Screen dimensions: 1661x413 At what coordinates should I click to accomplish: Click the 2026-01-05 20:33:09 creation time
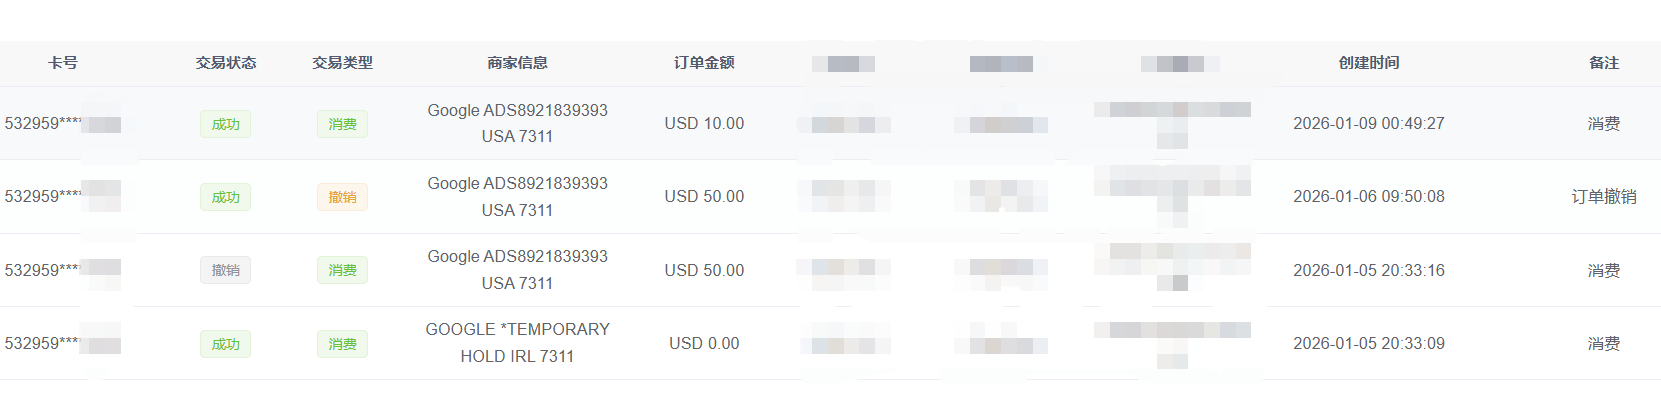pos(1368,344)
